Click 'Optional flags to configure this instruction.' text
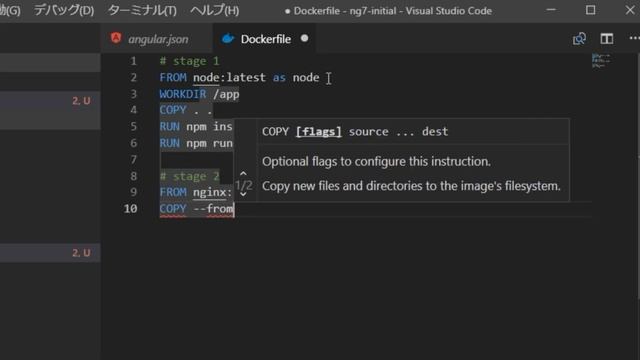This screenshot has height=360, width=640. coord(376,162)
